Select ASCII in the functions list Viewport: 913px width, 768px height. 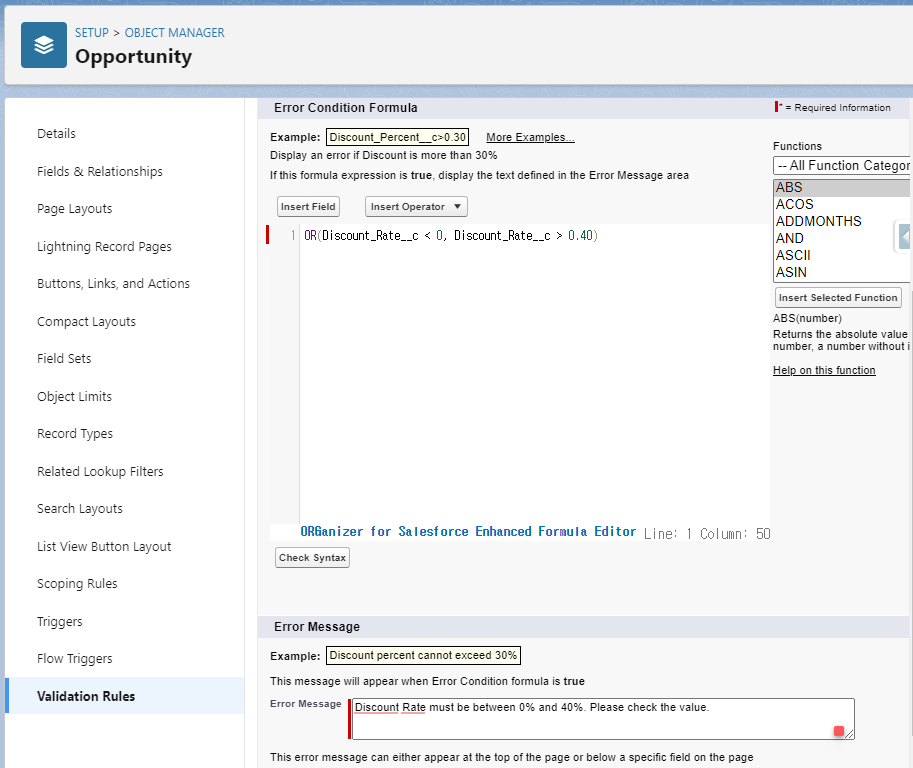(842, 255)
